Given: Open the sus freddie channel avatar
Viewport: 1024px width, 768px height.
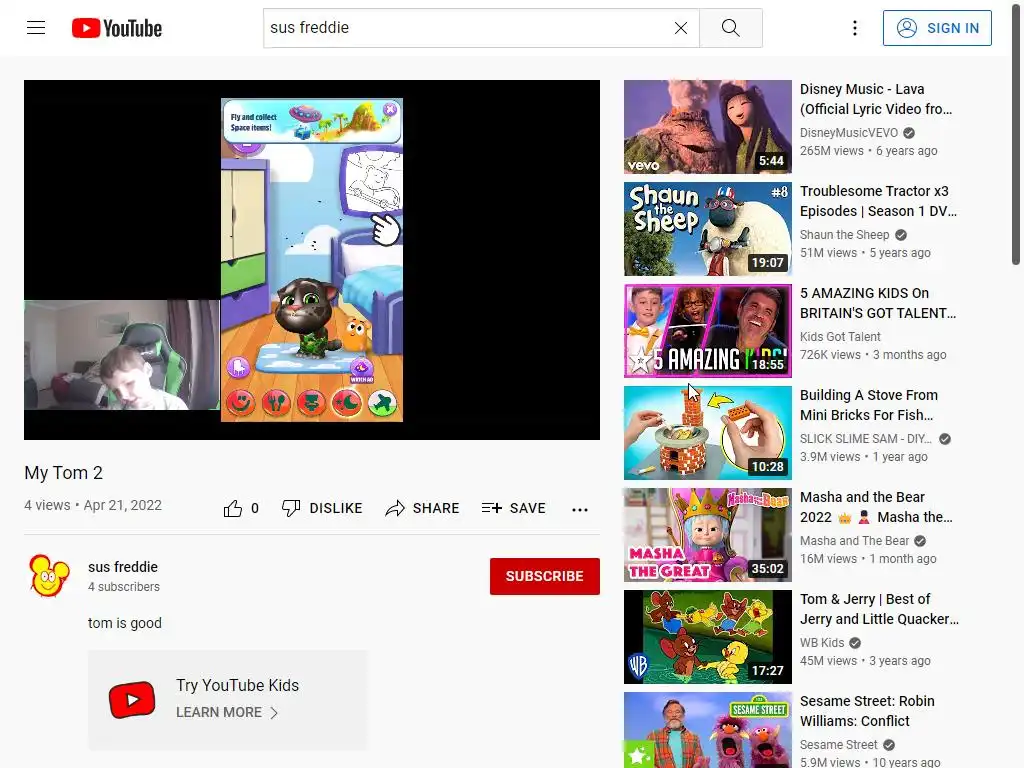Looking at the screenshot, I should (50, 575).
